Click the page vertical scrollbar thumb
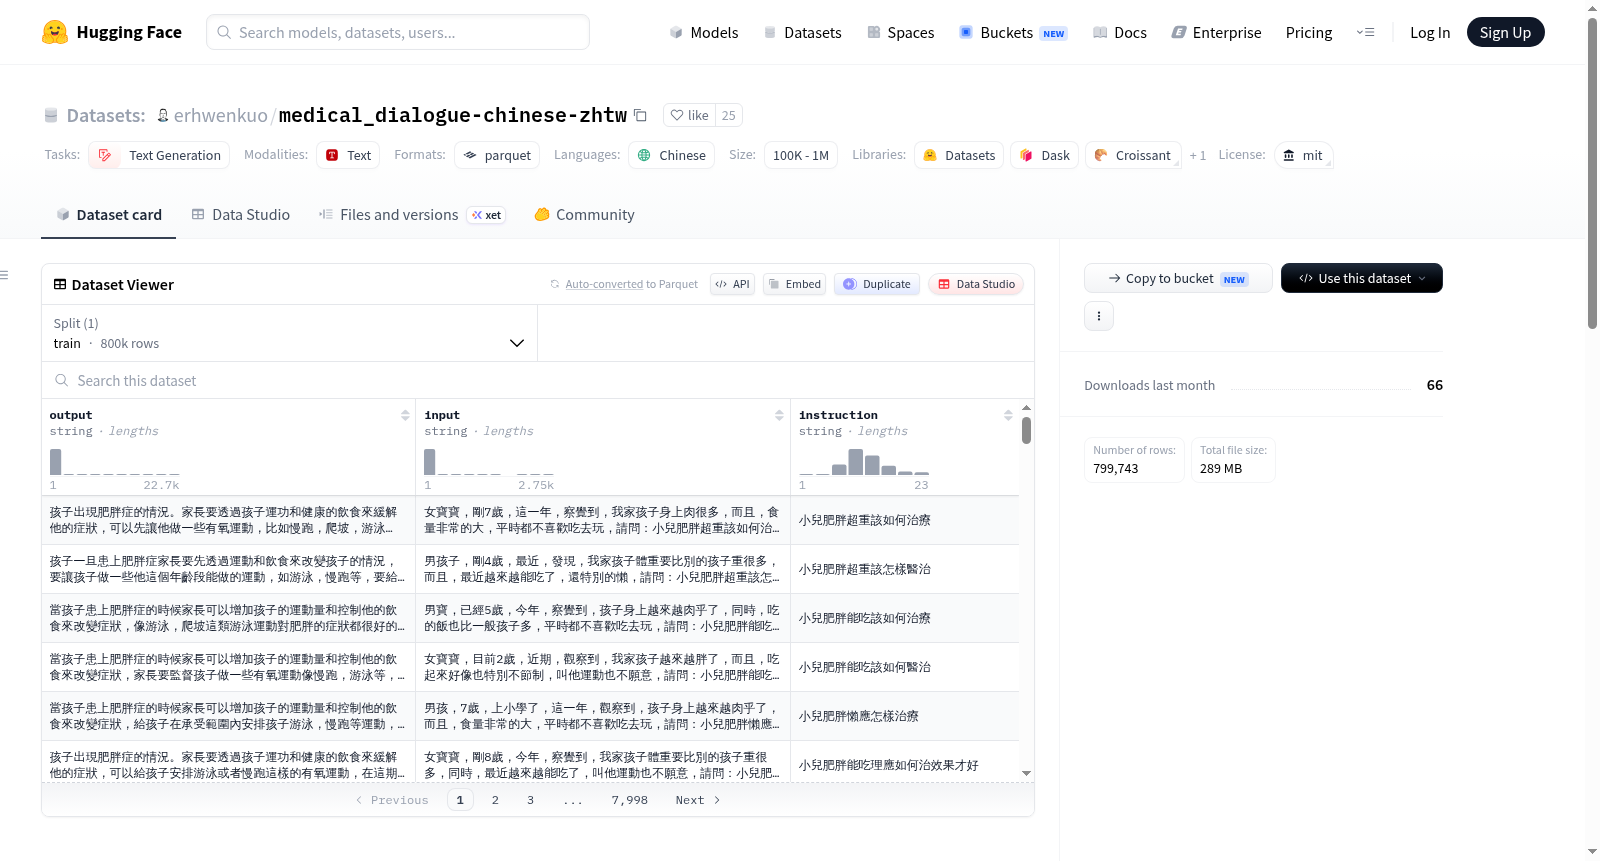 pyautogui.click(x=1592, y=172)
